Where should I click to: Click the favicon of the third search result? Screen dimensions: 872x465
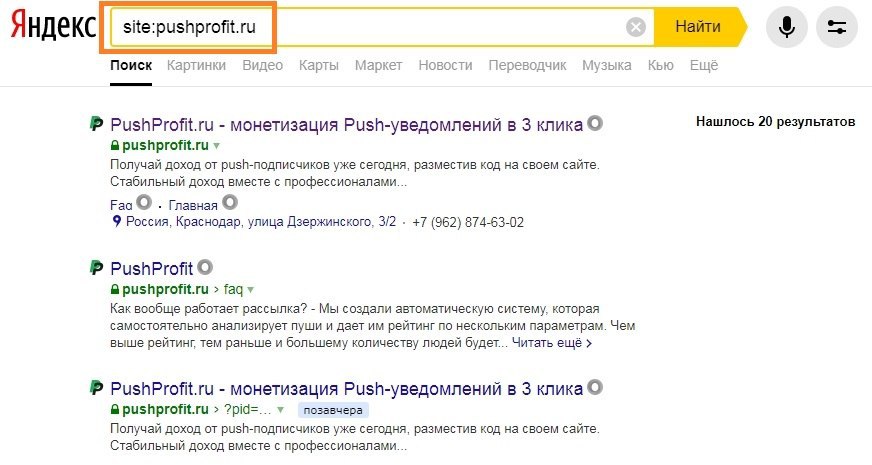pyautogui.click(x=97, y=388)
